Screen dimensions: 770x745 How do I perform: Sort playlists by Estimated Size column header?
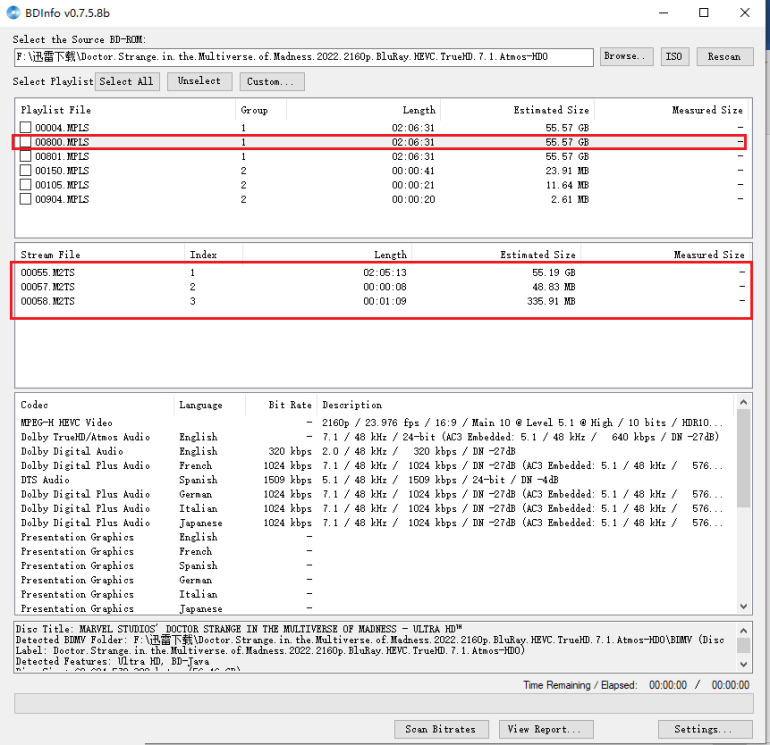point(550,110)
